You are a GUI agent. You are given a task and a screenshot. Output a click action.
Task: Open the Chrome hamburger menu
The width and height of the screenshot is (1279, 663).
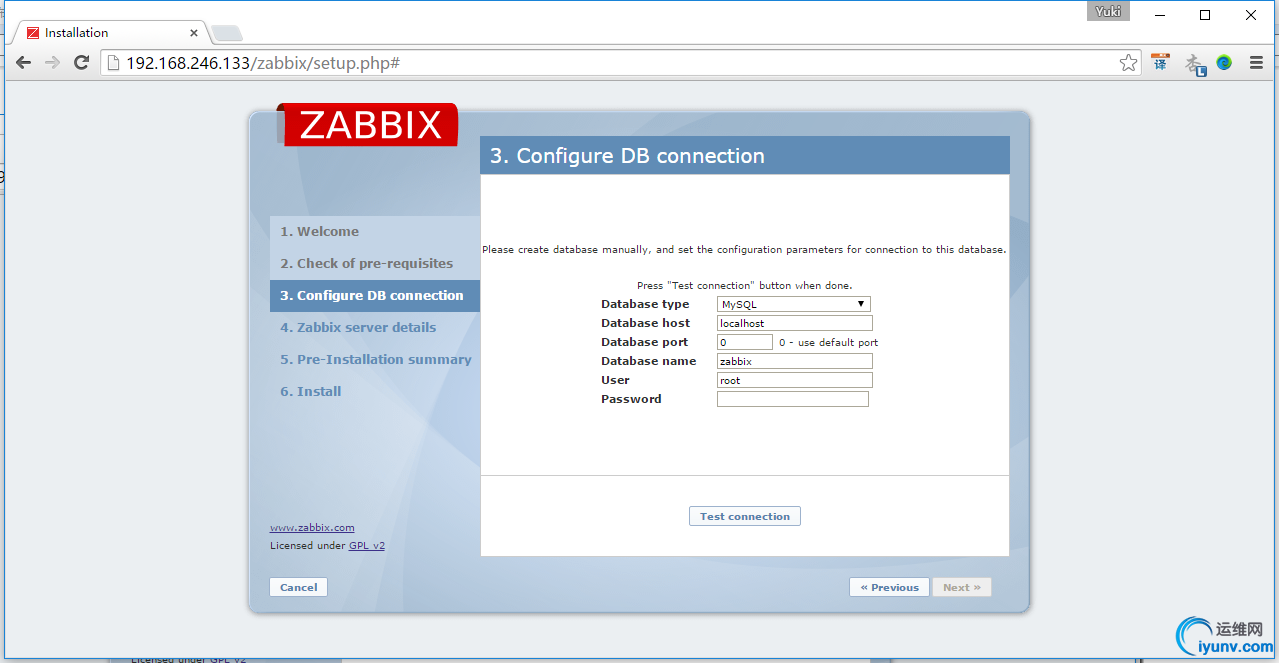point(1256,62)
